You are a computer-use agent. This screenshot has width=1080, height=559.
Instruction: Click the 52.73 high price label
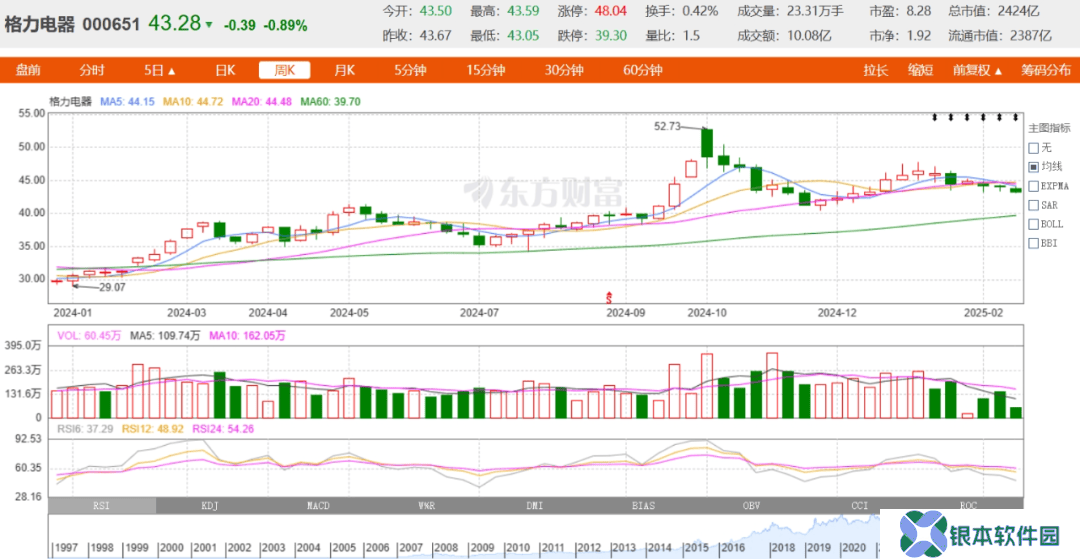click(x=667, y=126)
